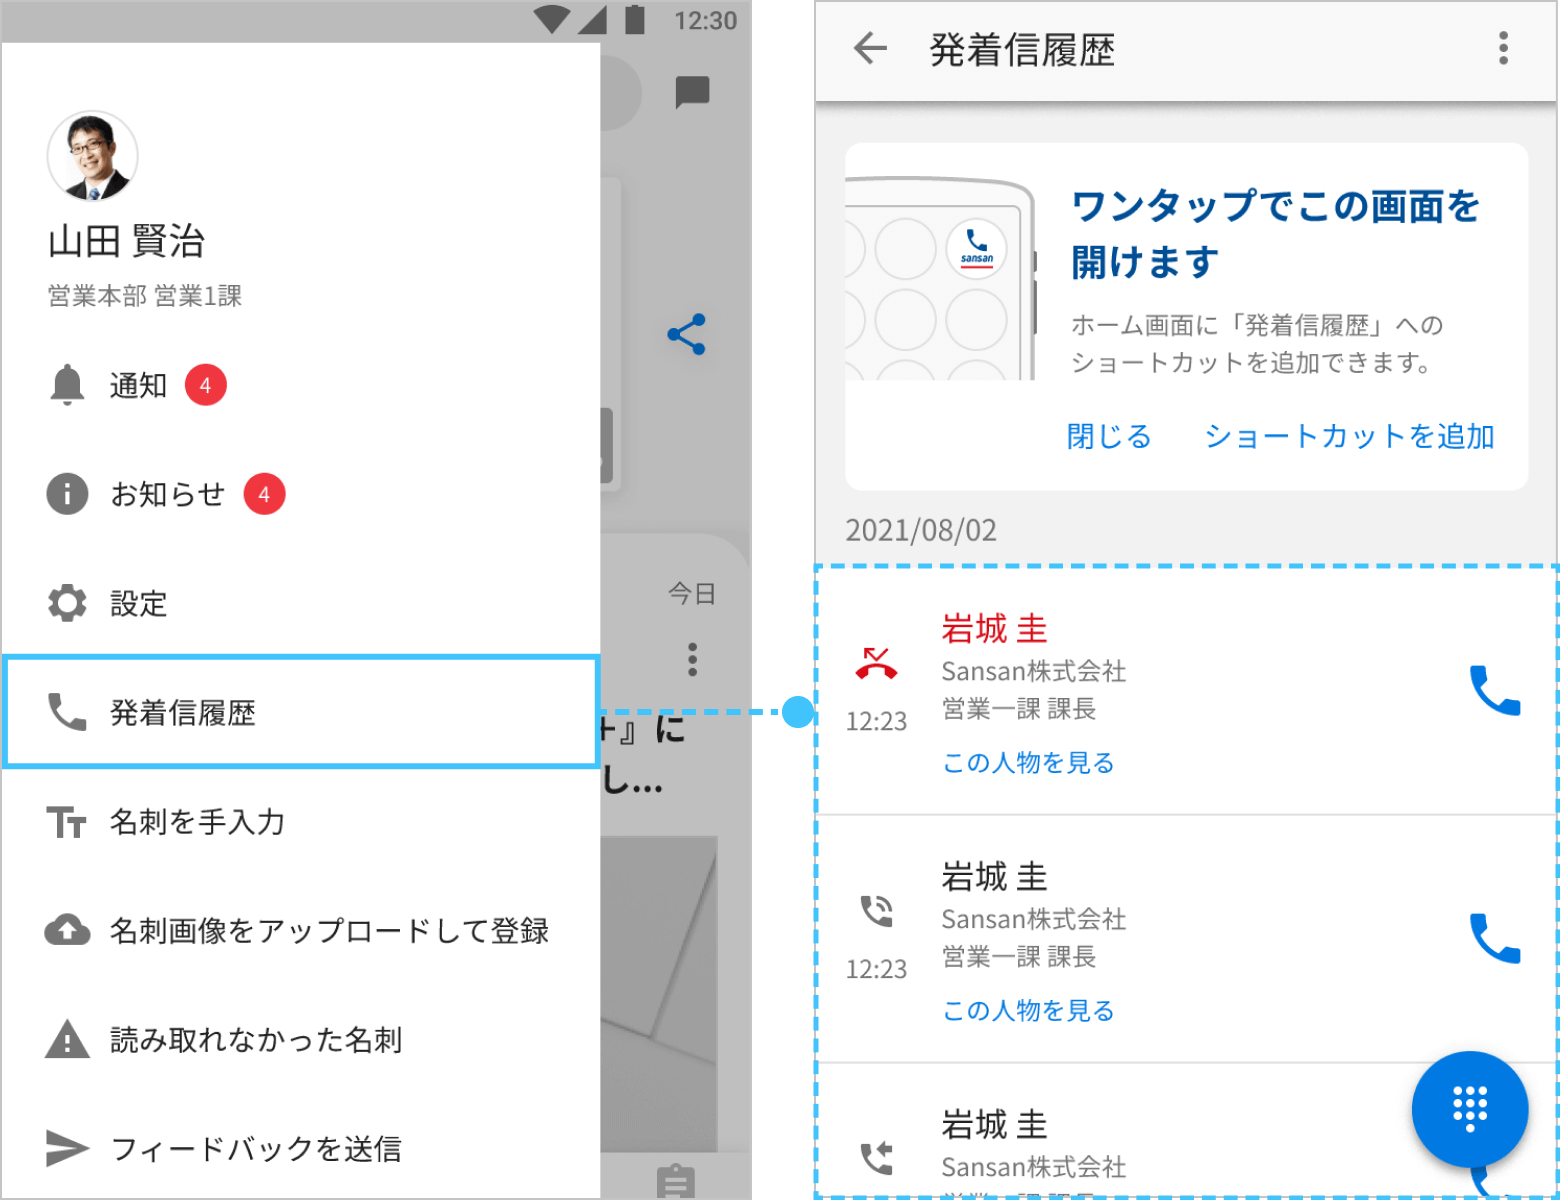The width and height of the screenshot is (1560, 1200).
Task: Open the 通知 notifications menu item
Action: 300,385
